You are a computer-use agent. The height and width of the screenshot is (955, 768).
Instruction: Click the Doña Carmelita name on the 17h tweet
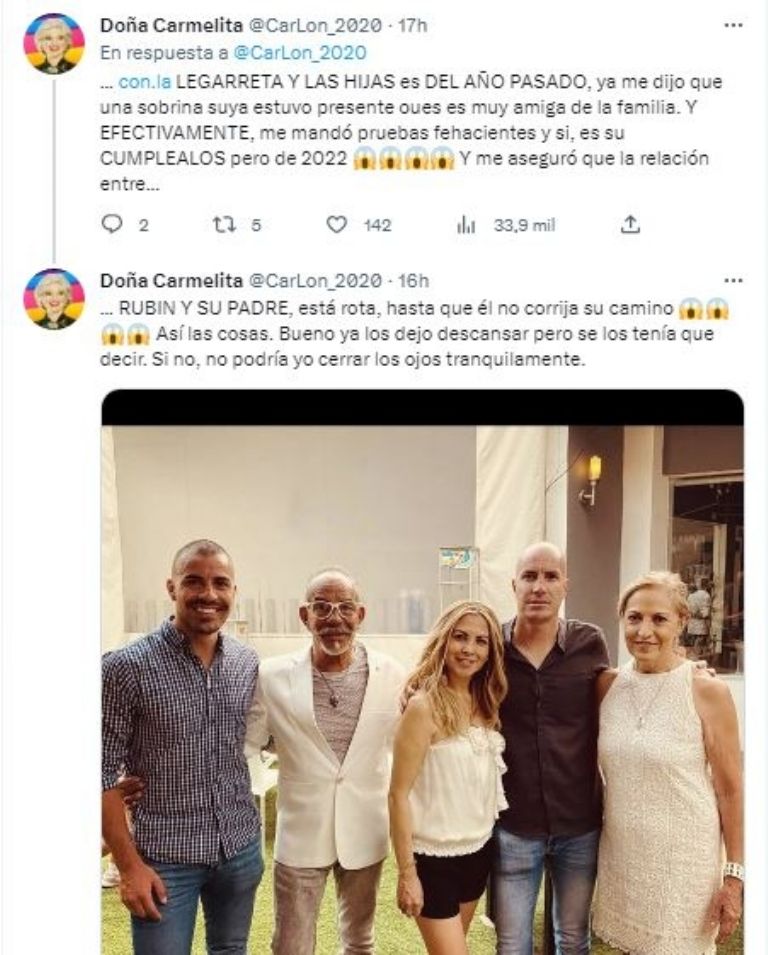(x=170, y=25)
